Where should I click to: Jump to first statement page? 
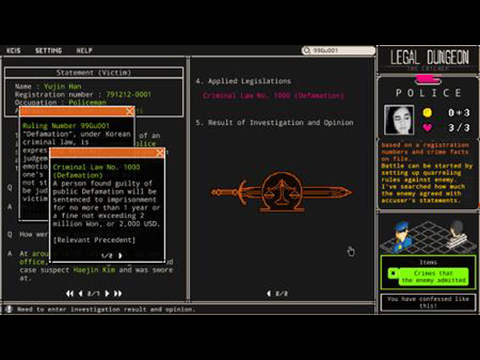point(70,293)
